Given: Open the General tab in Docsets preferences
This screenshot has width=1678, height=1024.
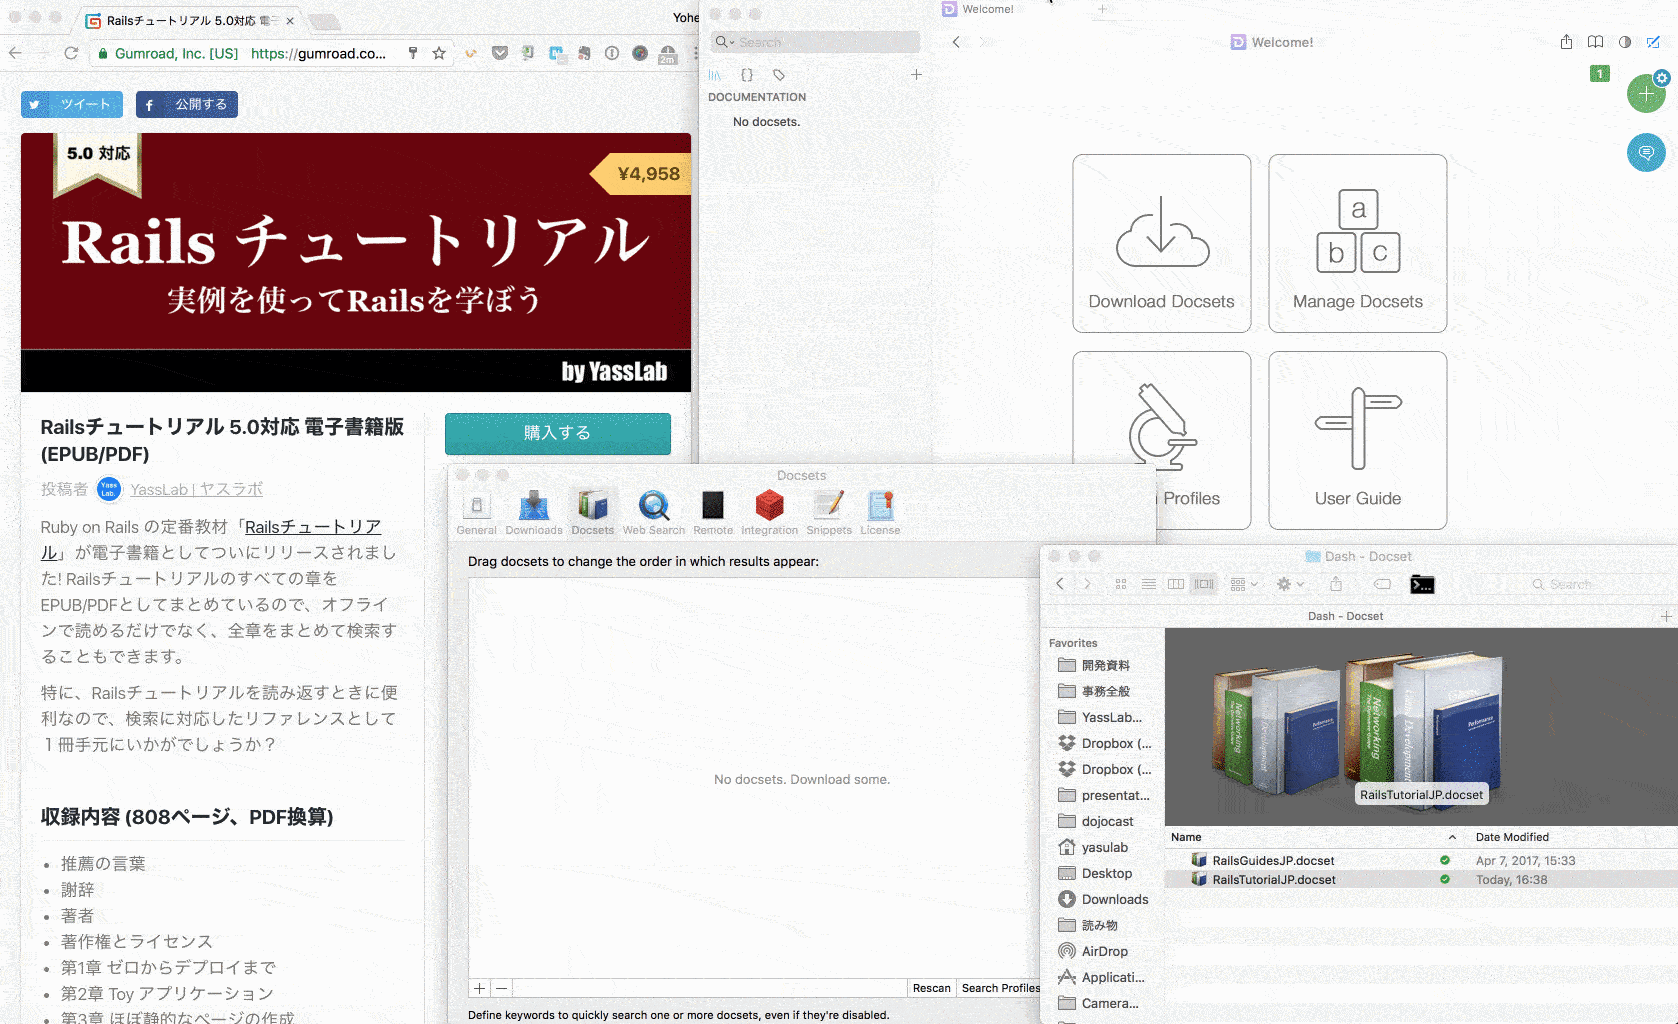Looking at the screenshot, I should [x=476, y=512].
